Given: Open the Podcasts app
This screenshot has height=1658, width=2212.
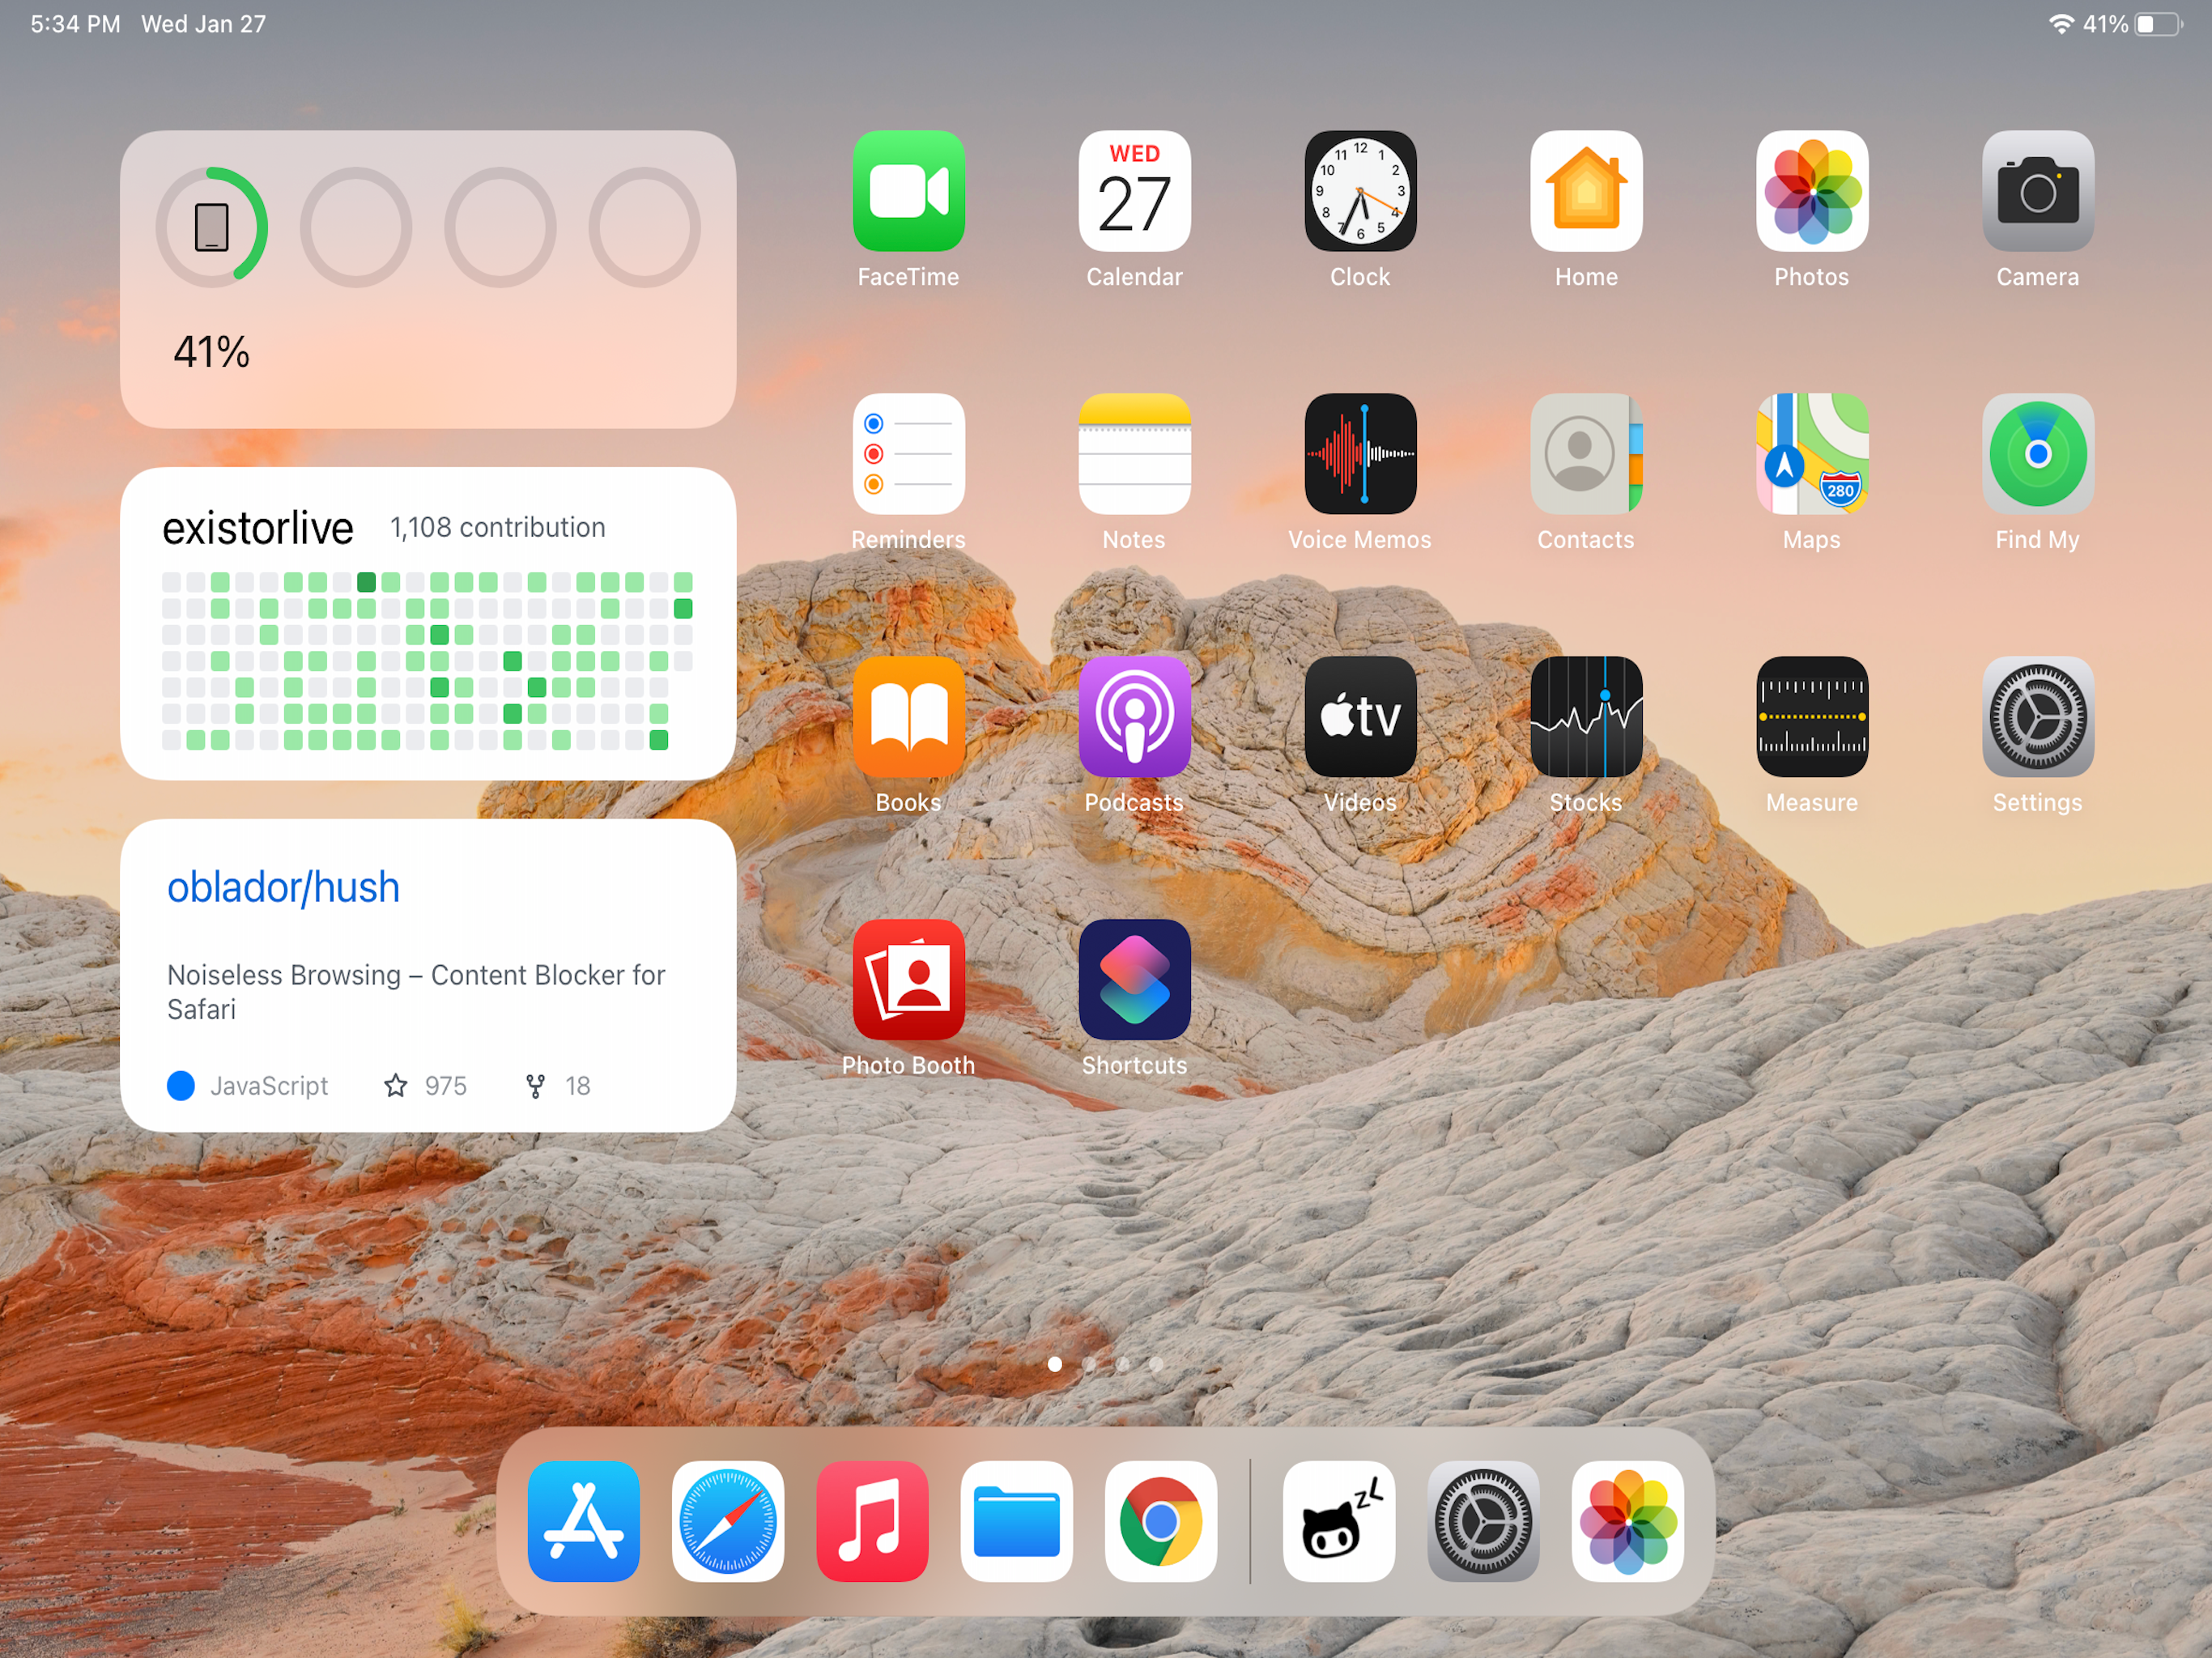Looking at the screenshot, I should (x=1134, y=717).
